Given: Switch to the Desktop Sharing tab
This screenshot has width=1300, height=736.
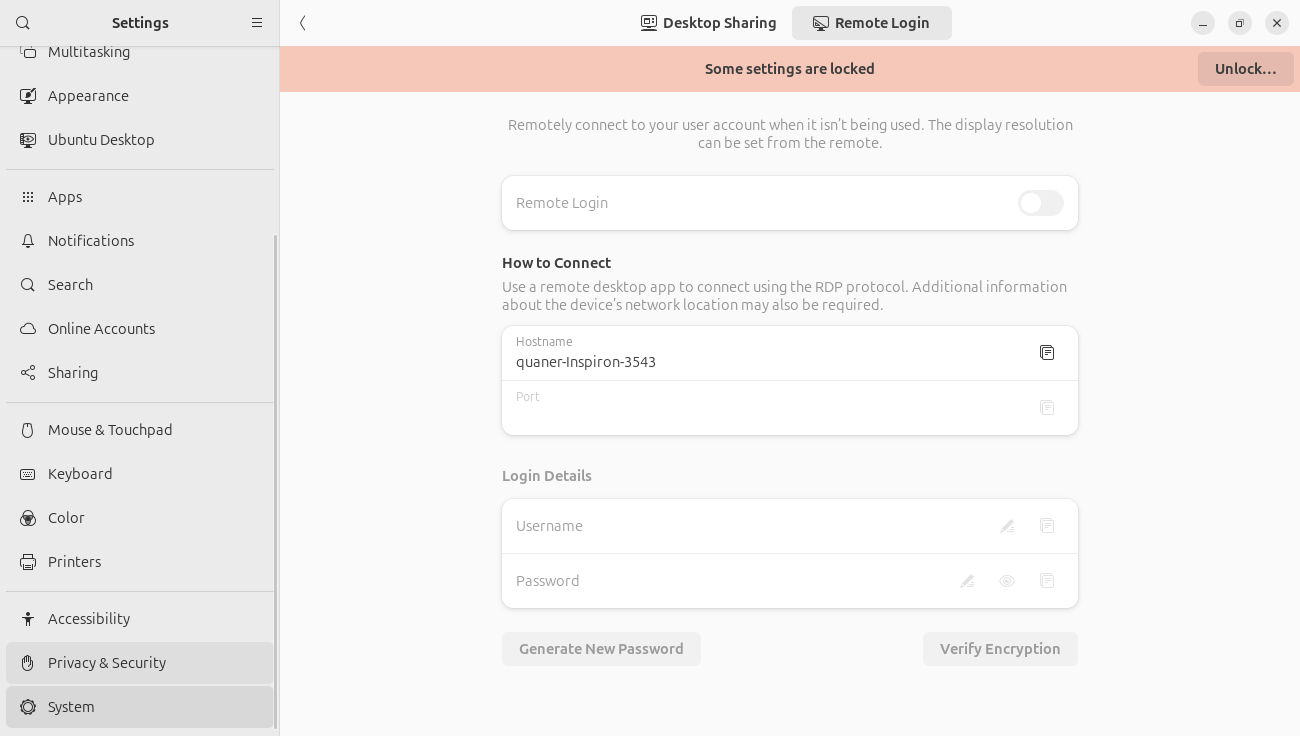Looking at the screenshot, I should [709, 23].
